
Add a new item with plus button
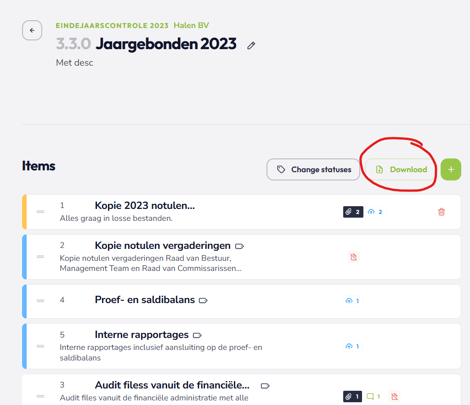(451, 169)
